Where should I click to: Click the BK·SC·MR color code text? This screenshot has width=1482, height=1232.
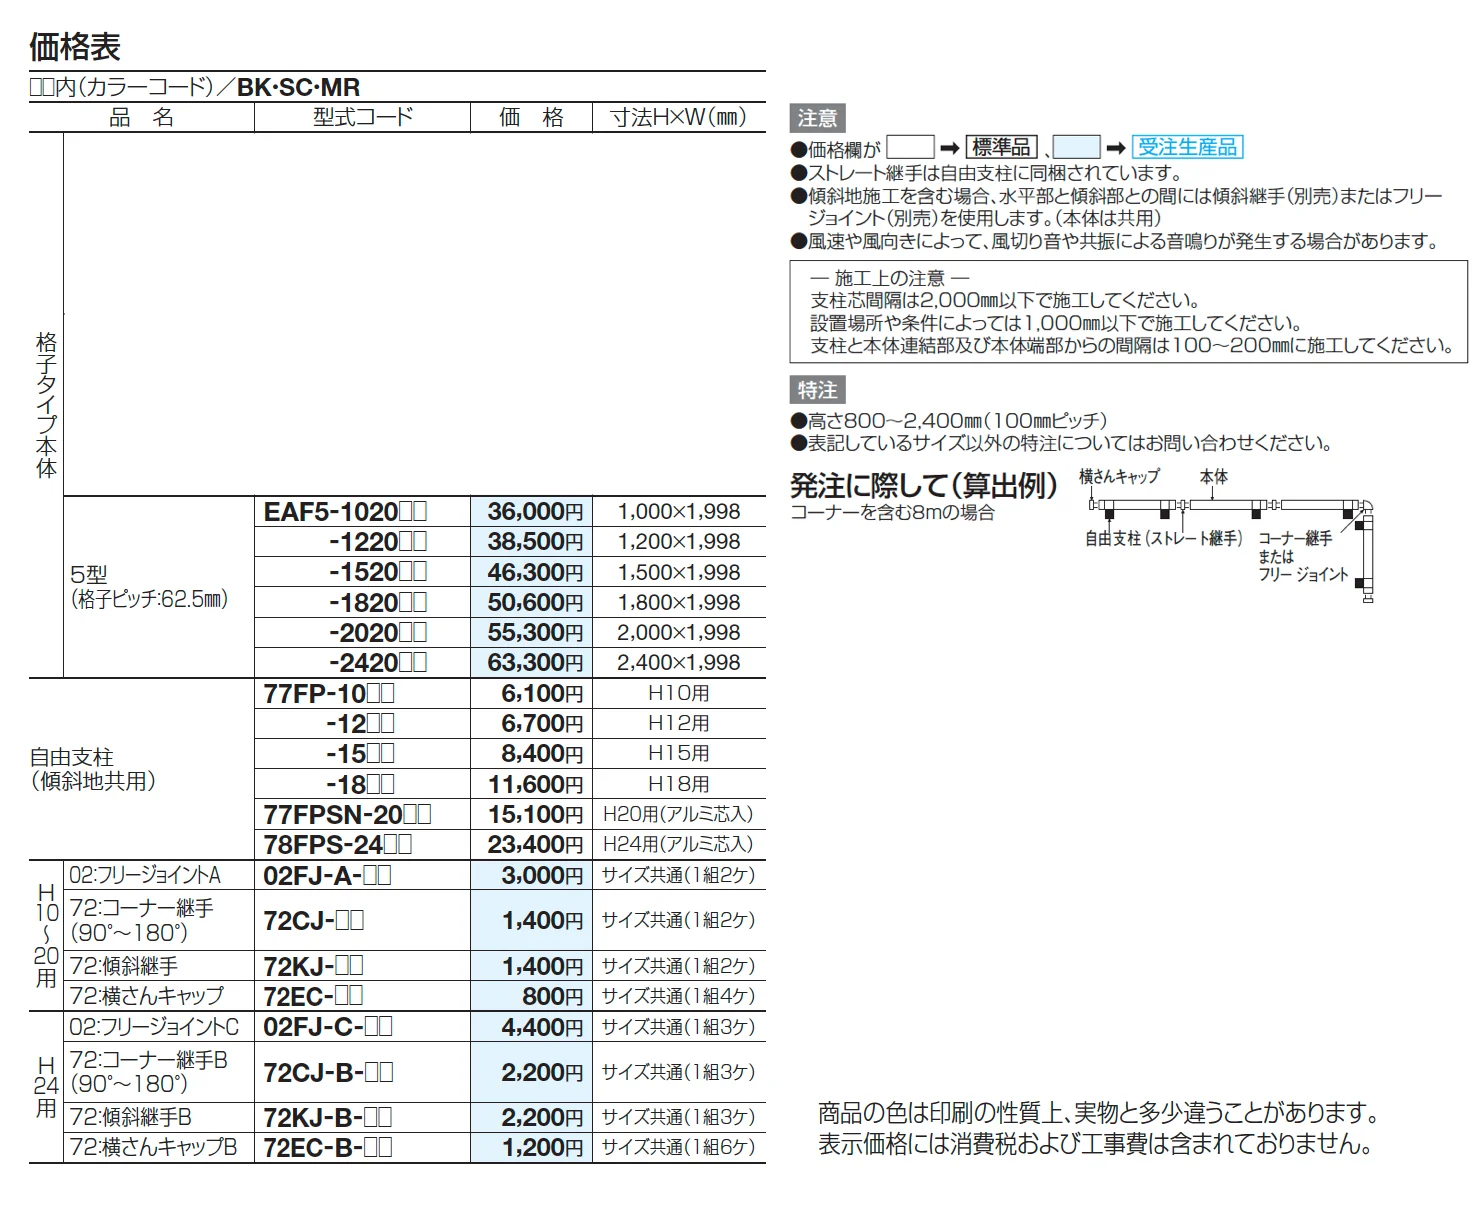(x=300, y=88)
